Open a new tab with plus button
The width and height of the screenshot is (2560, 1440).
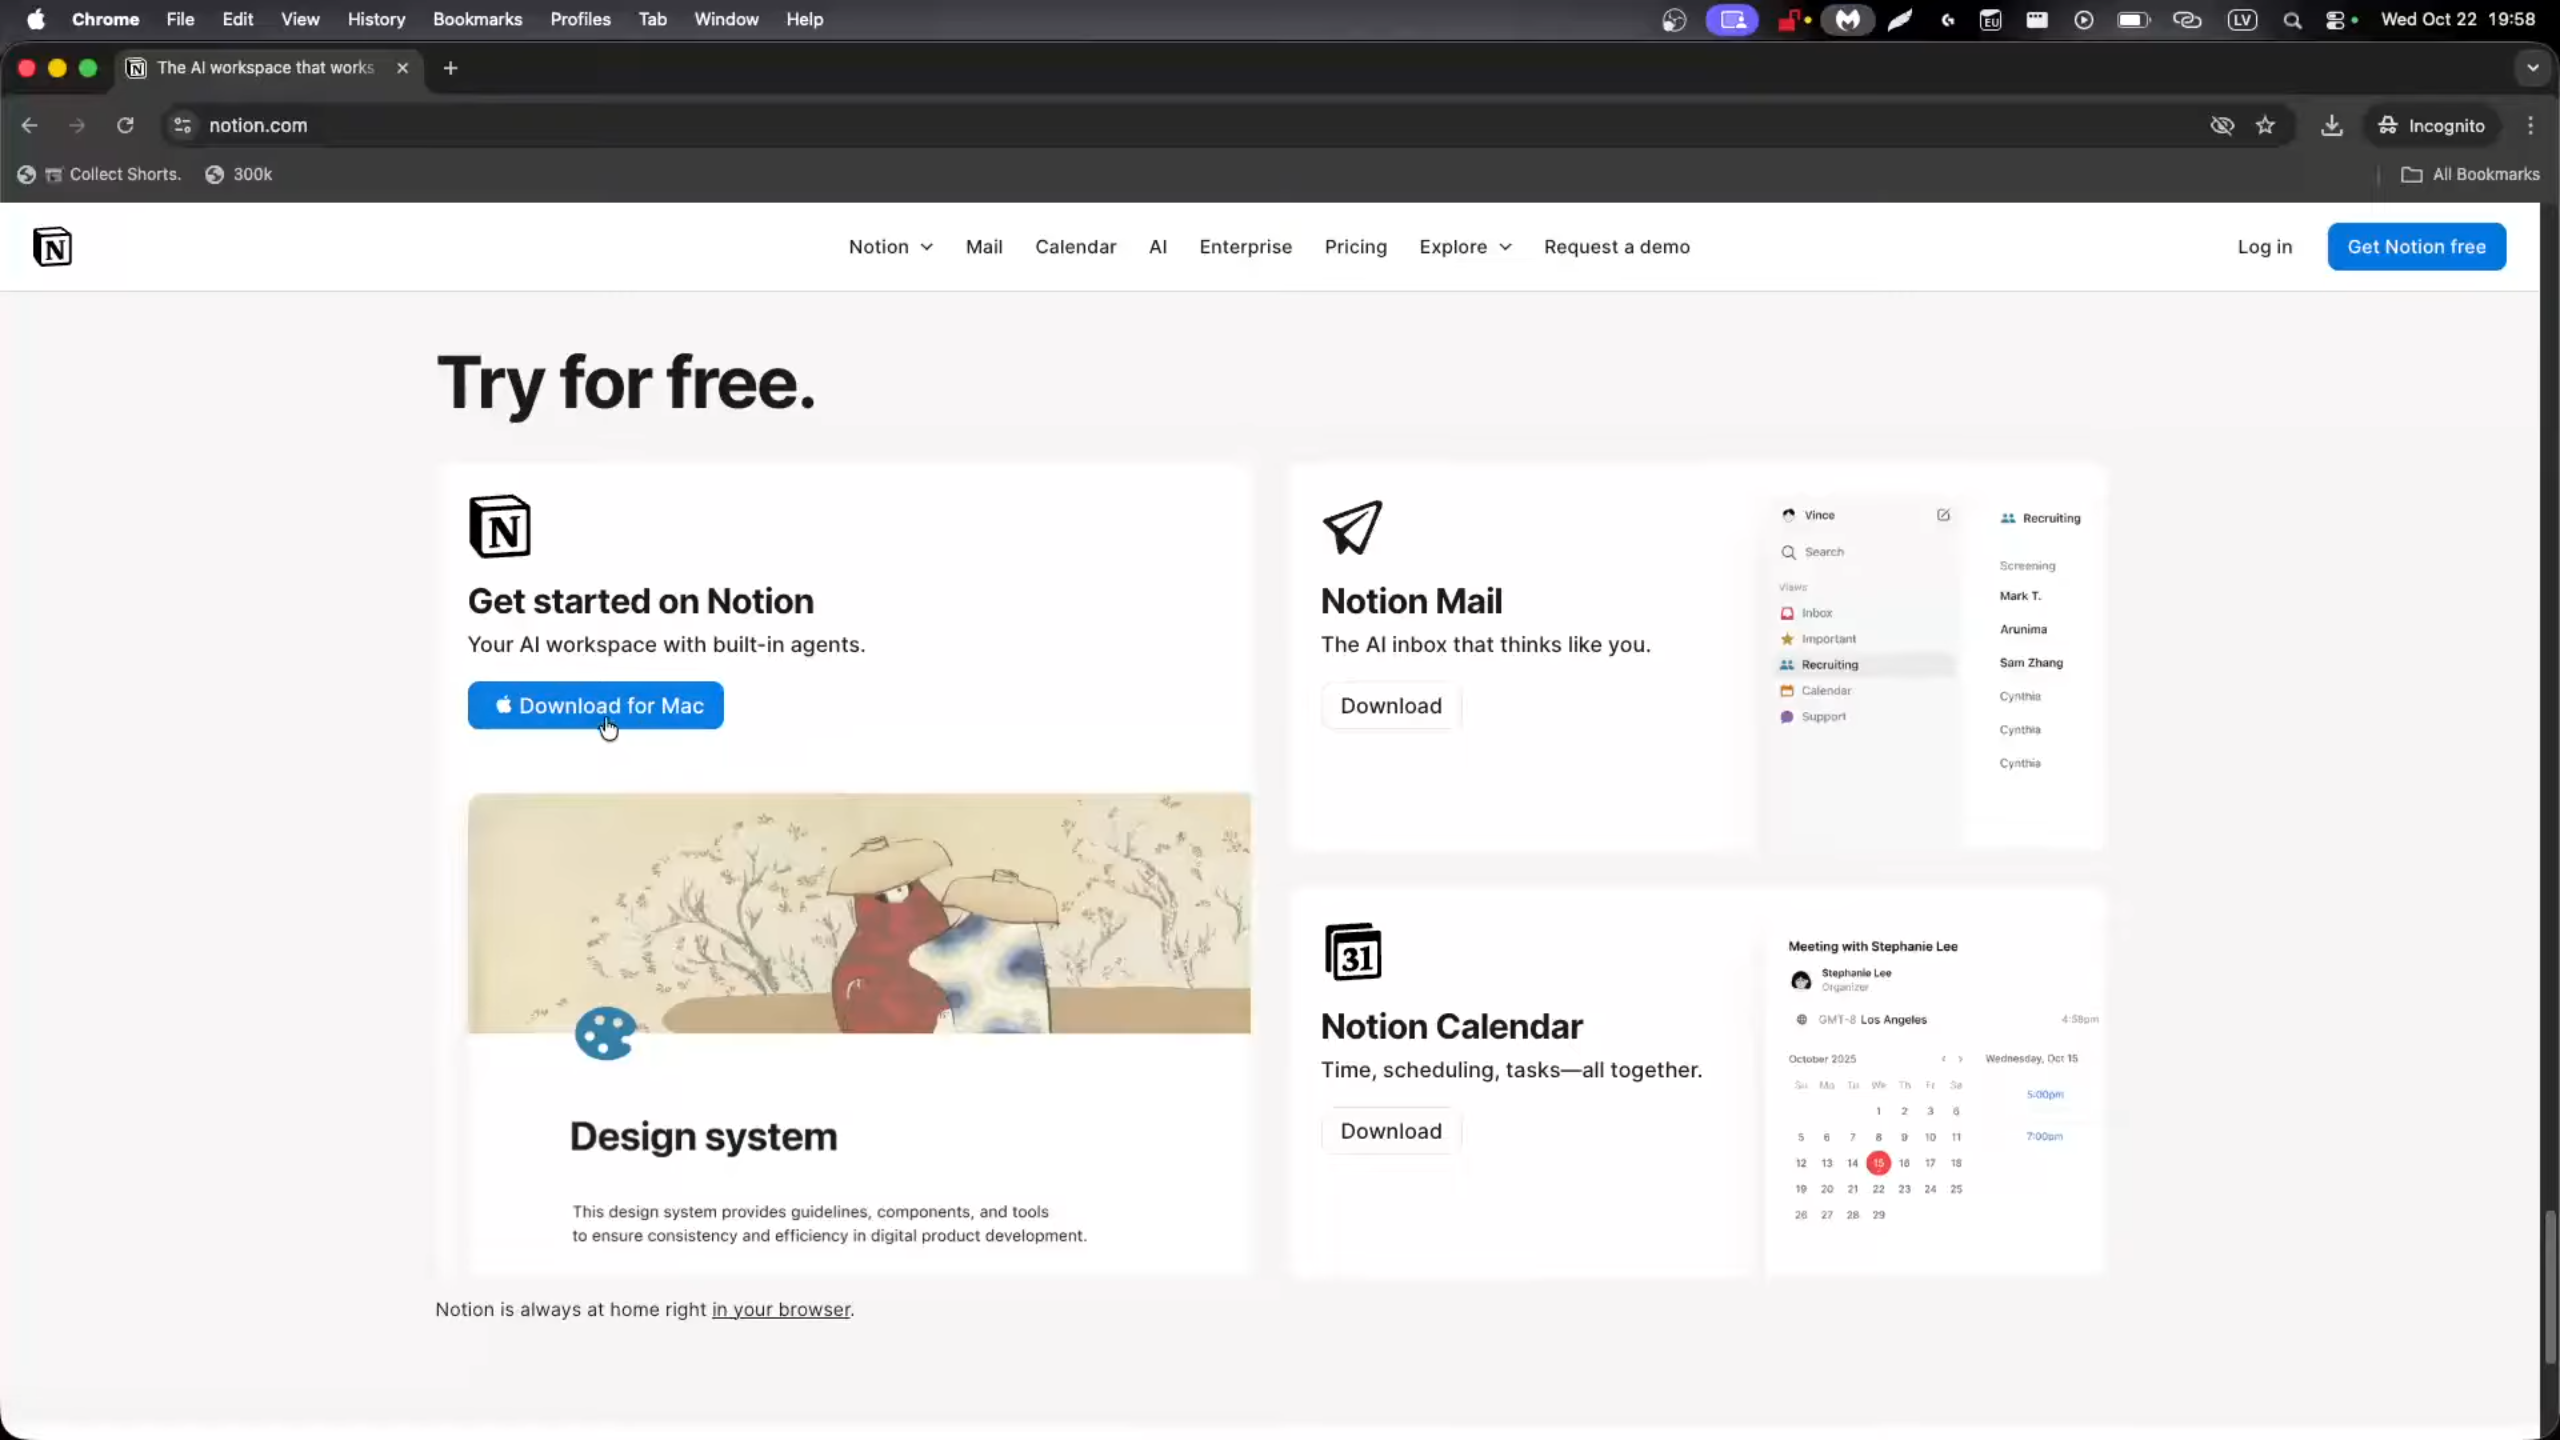[450, 68]
